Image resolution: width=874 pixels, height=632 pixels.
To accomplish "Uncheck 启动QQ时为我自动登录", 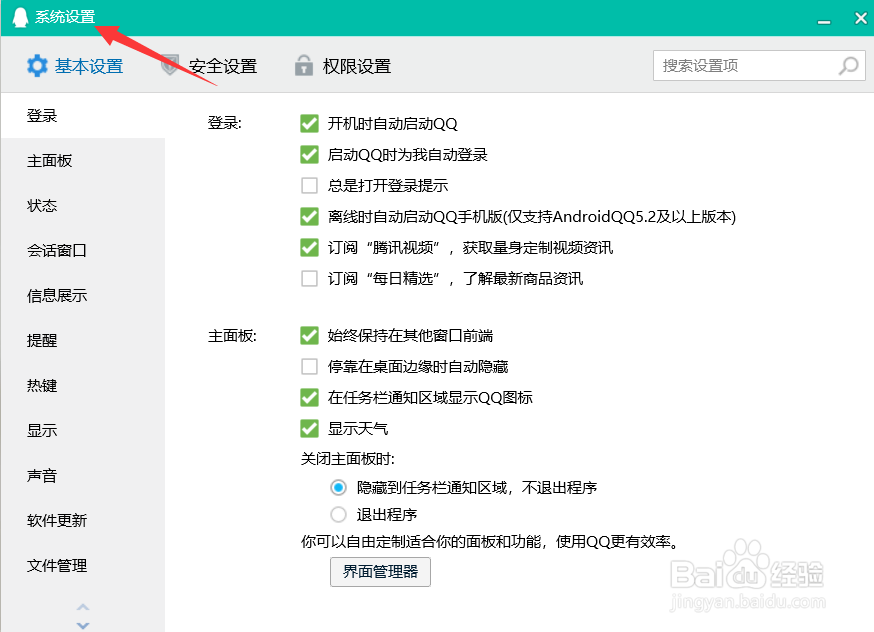I will [309, 154].
